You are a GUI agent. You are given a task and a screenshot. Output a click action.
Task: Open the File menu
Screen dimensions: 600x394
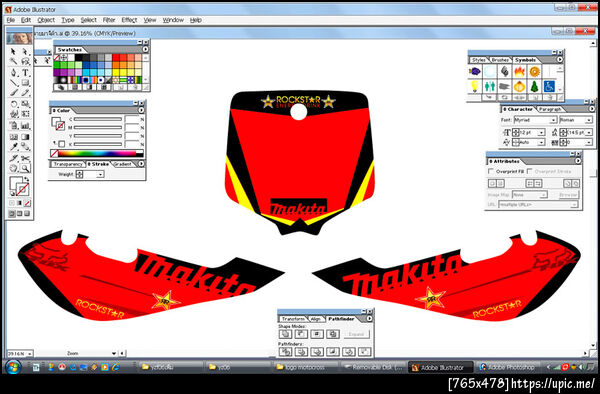11,20
